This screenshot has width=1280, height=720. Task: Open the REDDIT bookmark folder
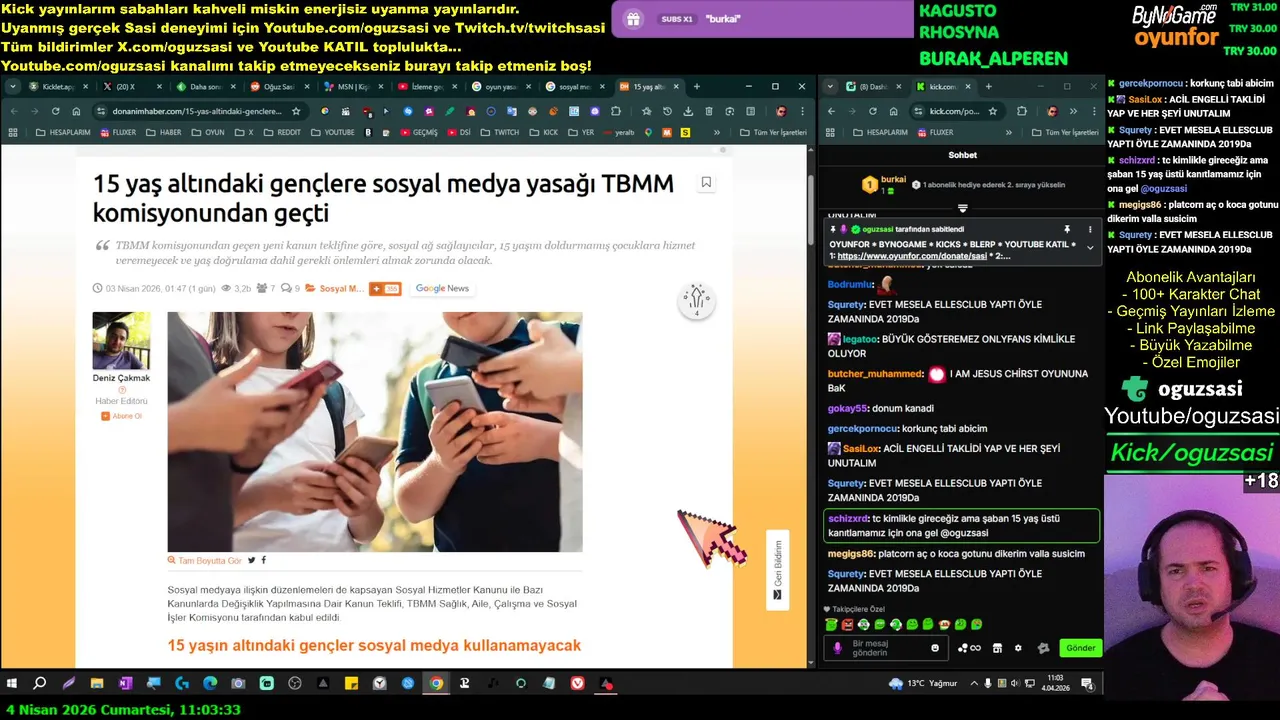(x=281, y=132)
